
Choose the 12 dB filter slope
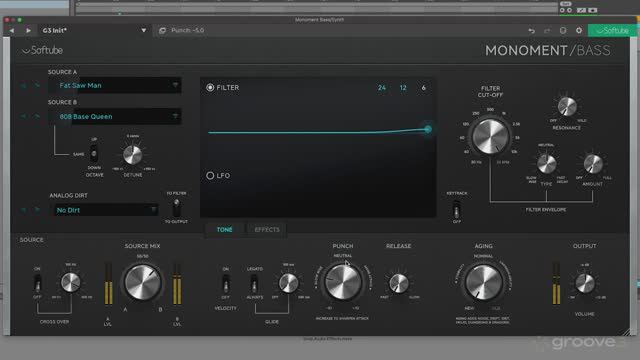pyautogui.click(x=403, y=88)
